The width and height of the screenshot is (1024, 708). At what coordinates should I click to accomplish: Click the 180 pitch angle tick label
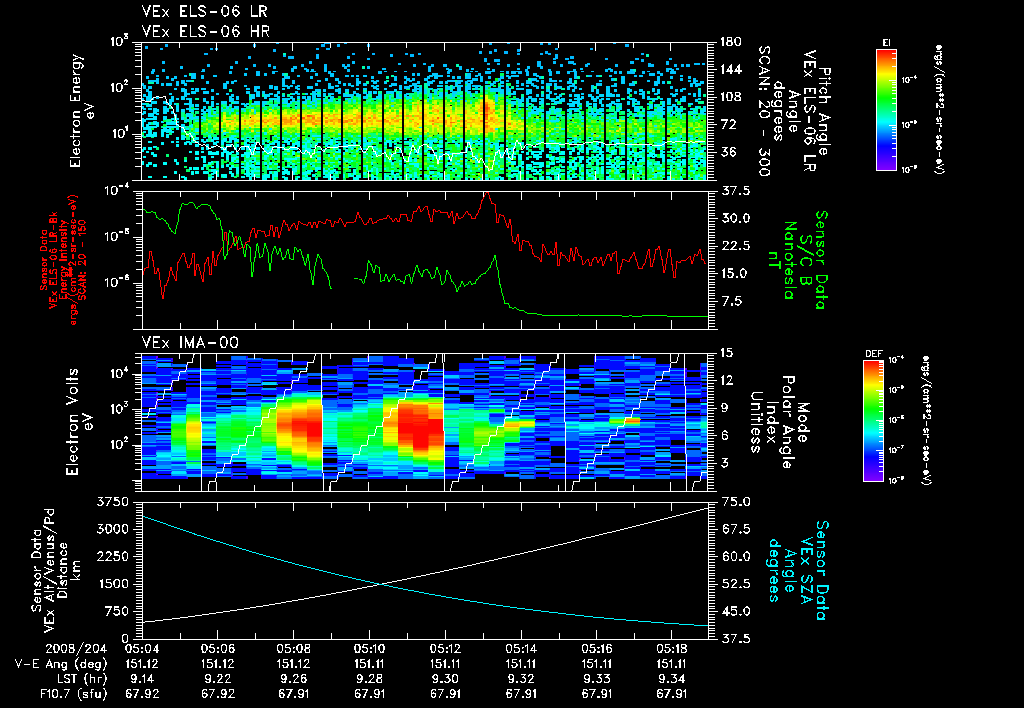(x=731, y=42)
